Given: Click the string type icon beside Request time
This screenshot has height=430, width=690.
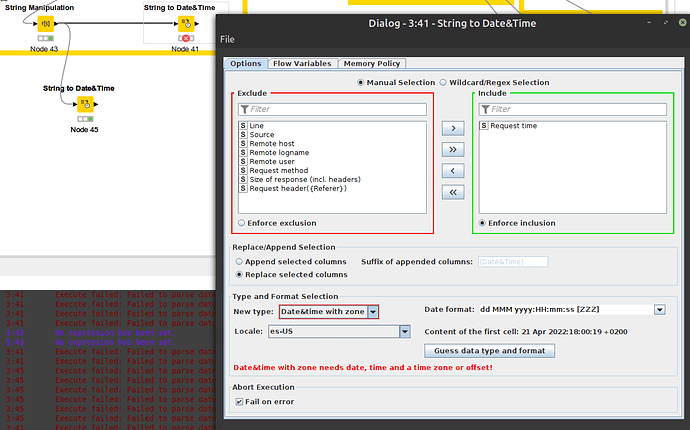Looking at the screenshot, I should click(x=484, y=126).
